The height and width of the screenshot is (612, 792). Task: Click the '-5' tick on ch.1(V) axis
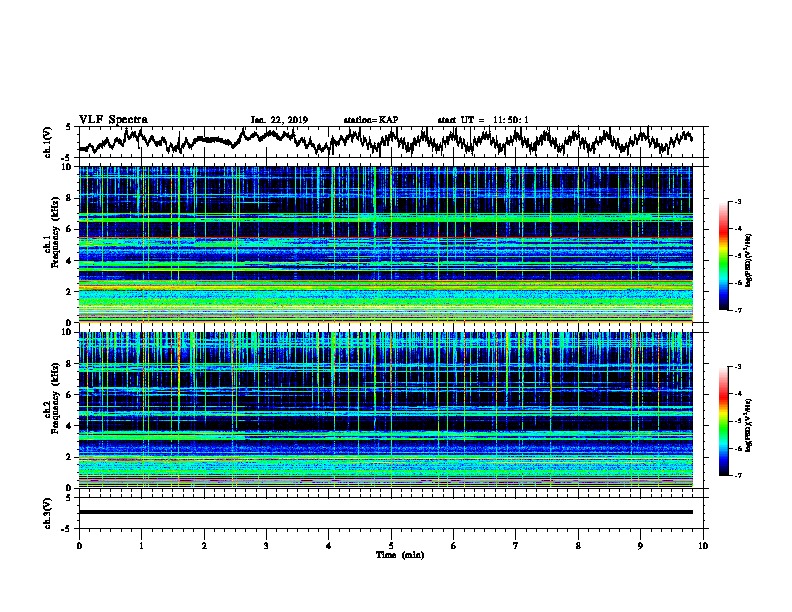click(x=67, y=158)
